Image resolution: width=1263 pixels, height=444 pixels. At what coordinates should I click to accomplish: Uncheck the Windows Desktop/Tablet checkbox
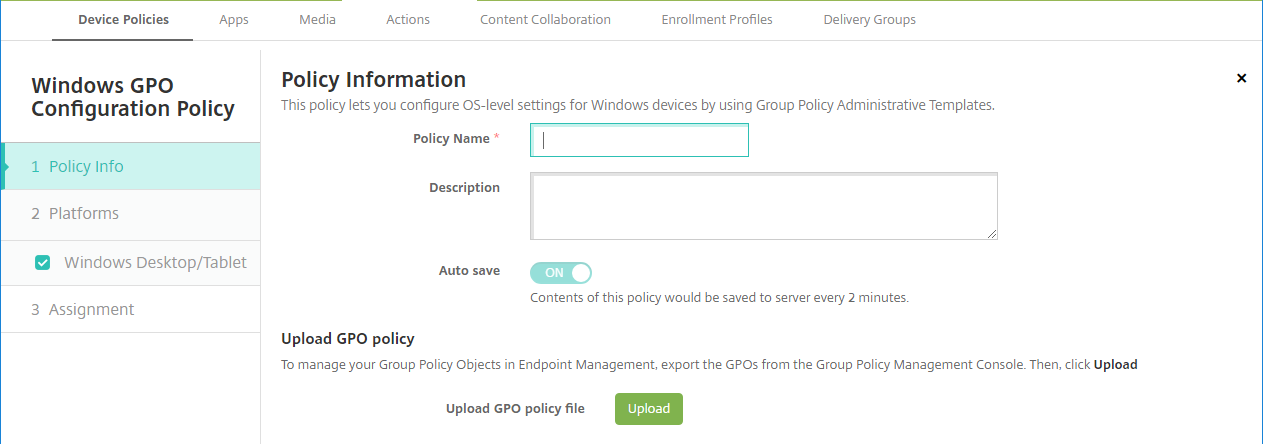tap(42, 263)
